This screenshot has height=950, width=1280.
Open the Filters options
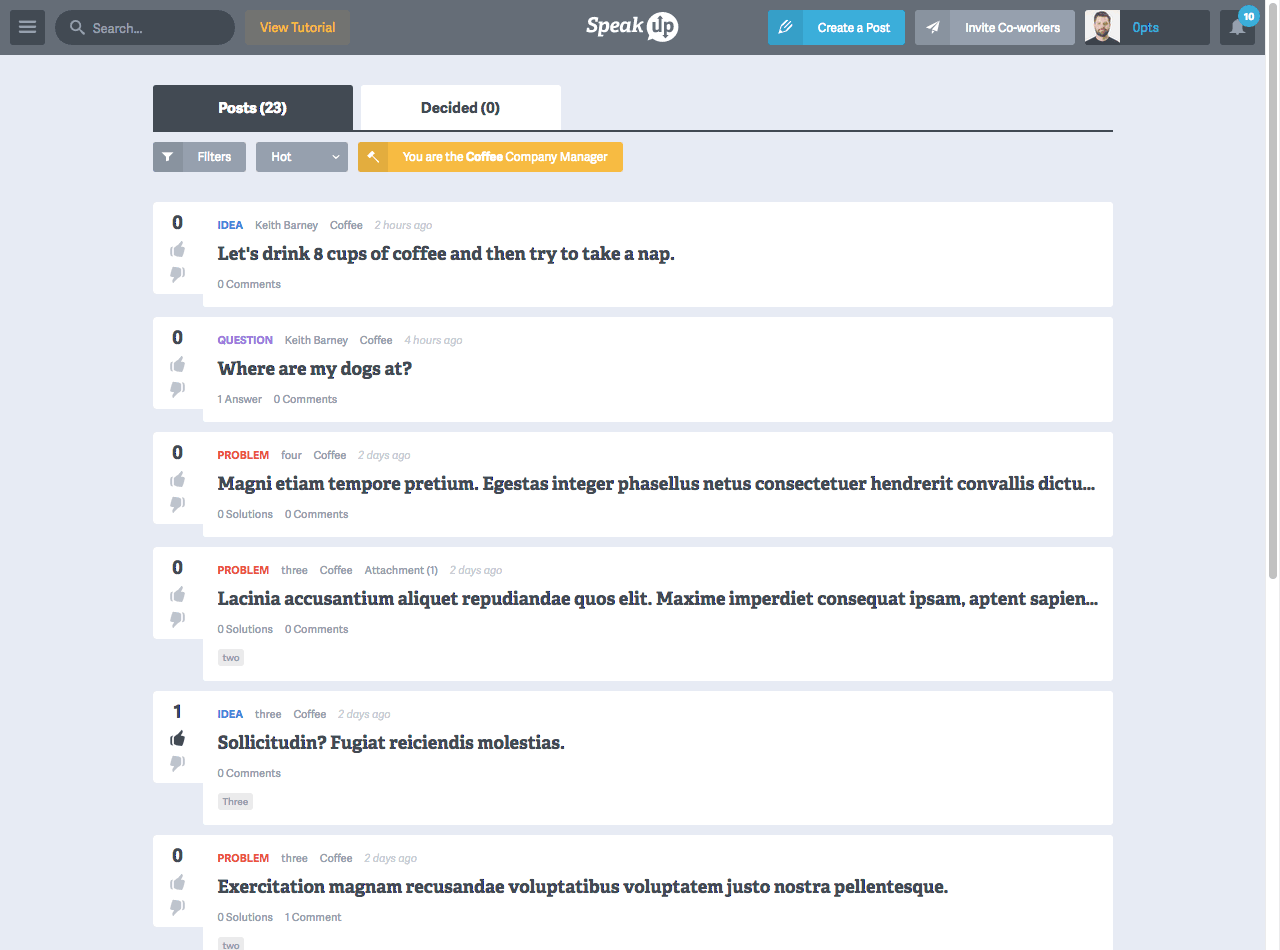tap(214, 157)
